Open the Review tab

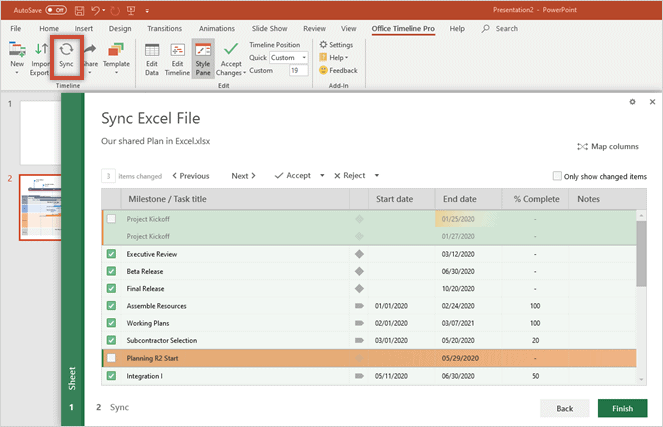(x=314, y=28)
